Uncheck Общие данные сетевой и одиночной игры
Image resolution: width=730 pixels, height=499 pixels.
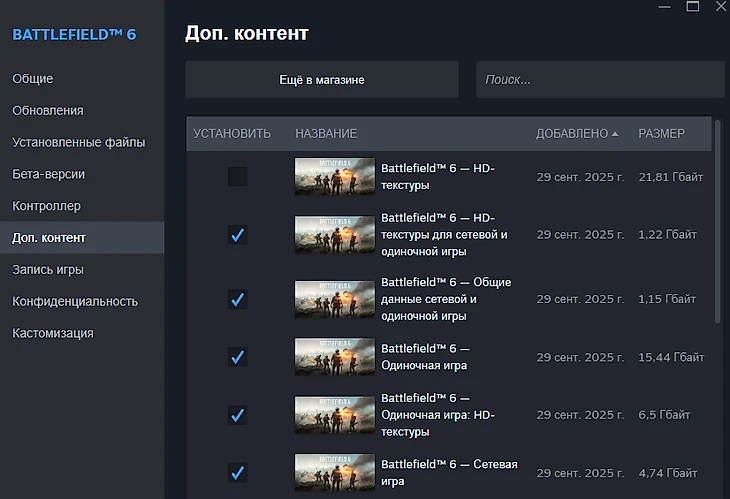237,299
